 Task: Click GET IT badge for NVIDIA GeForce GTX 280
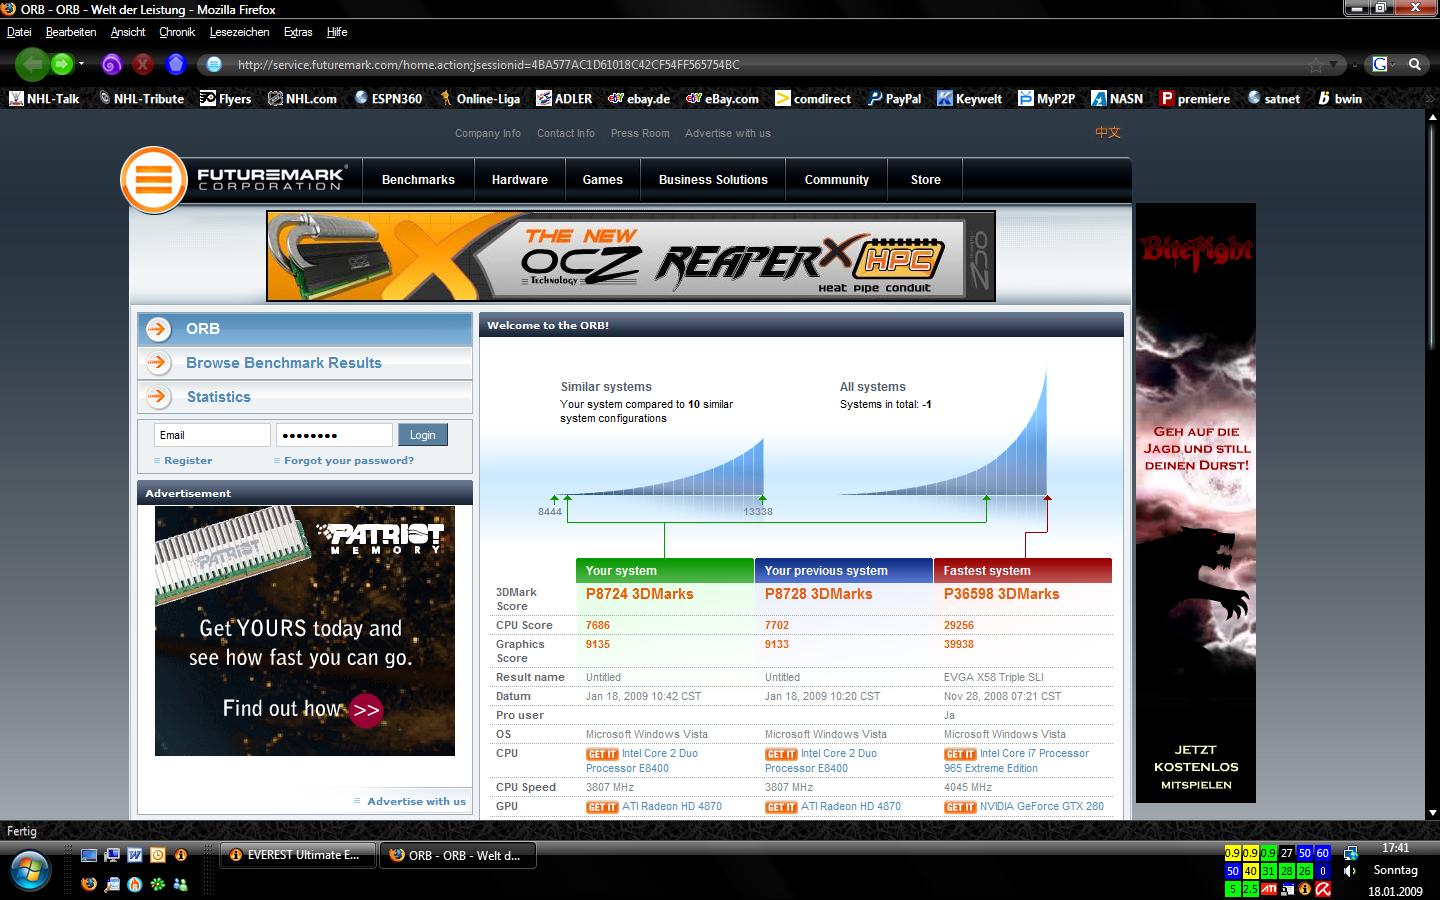(x=960, y=807)
